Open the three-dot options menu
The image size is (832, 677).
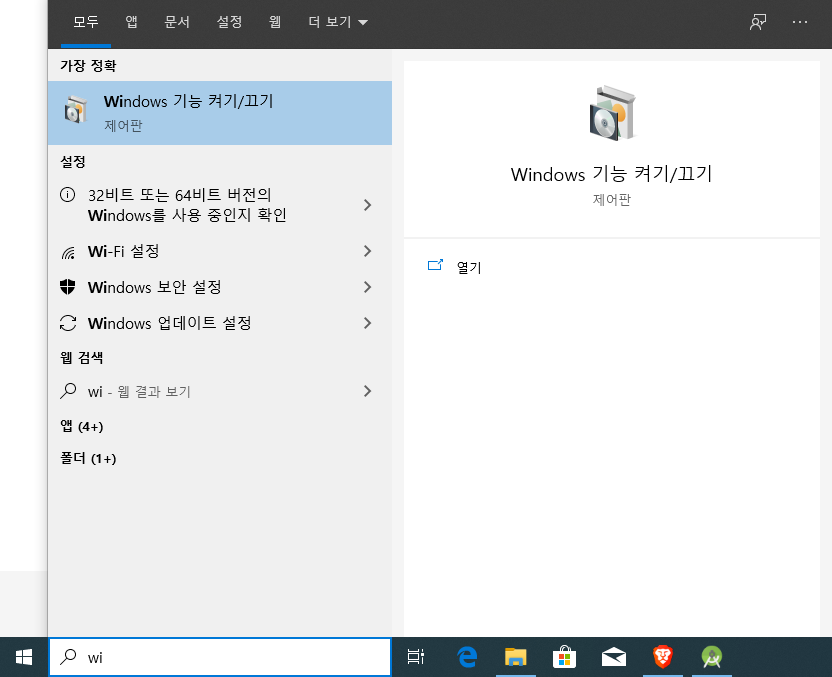[800, 22]
